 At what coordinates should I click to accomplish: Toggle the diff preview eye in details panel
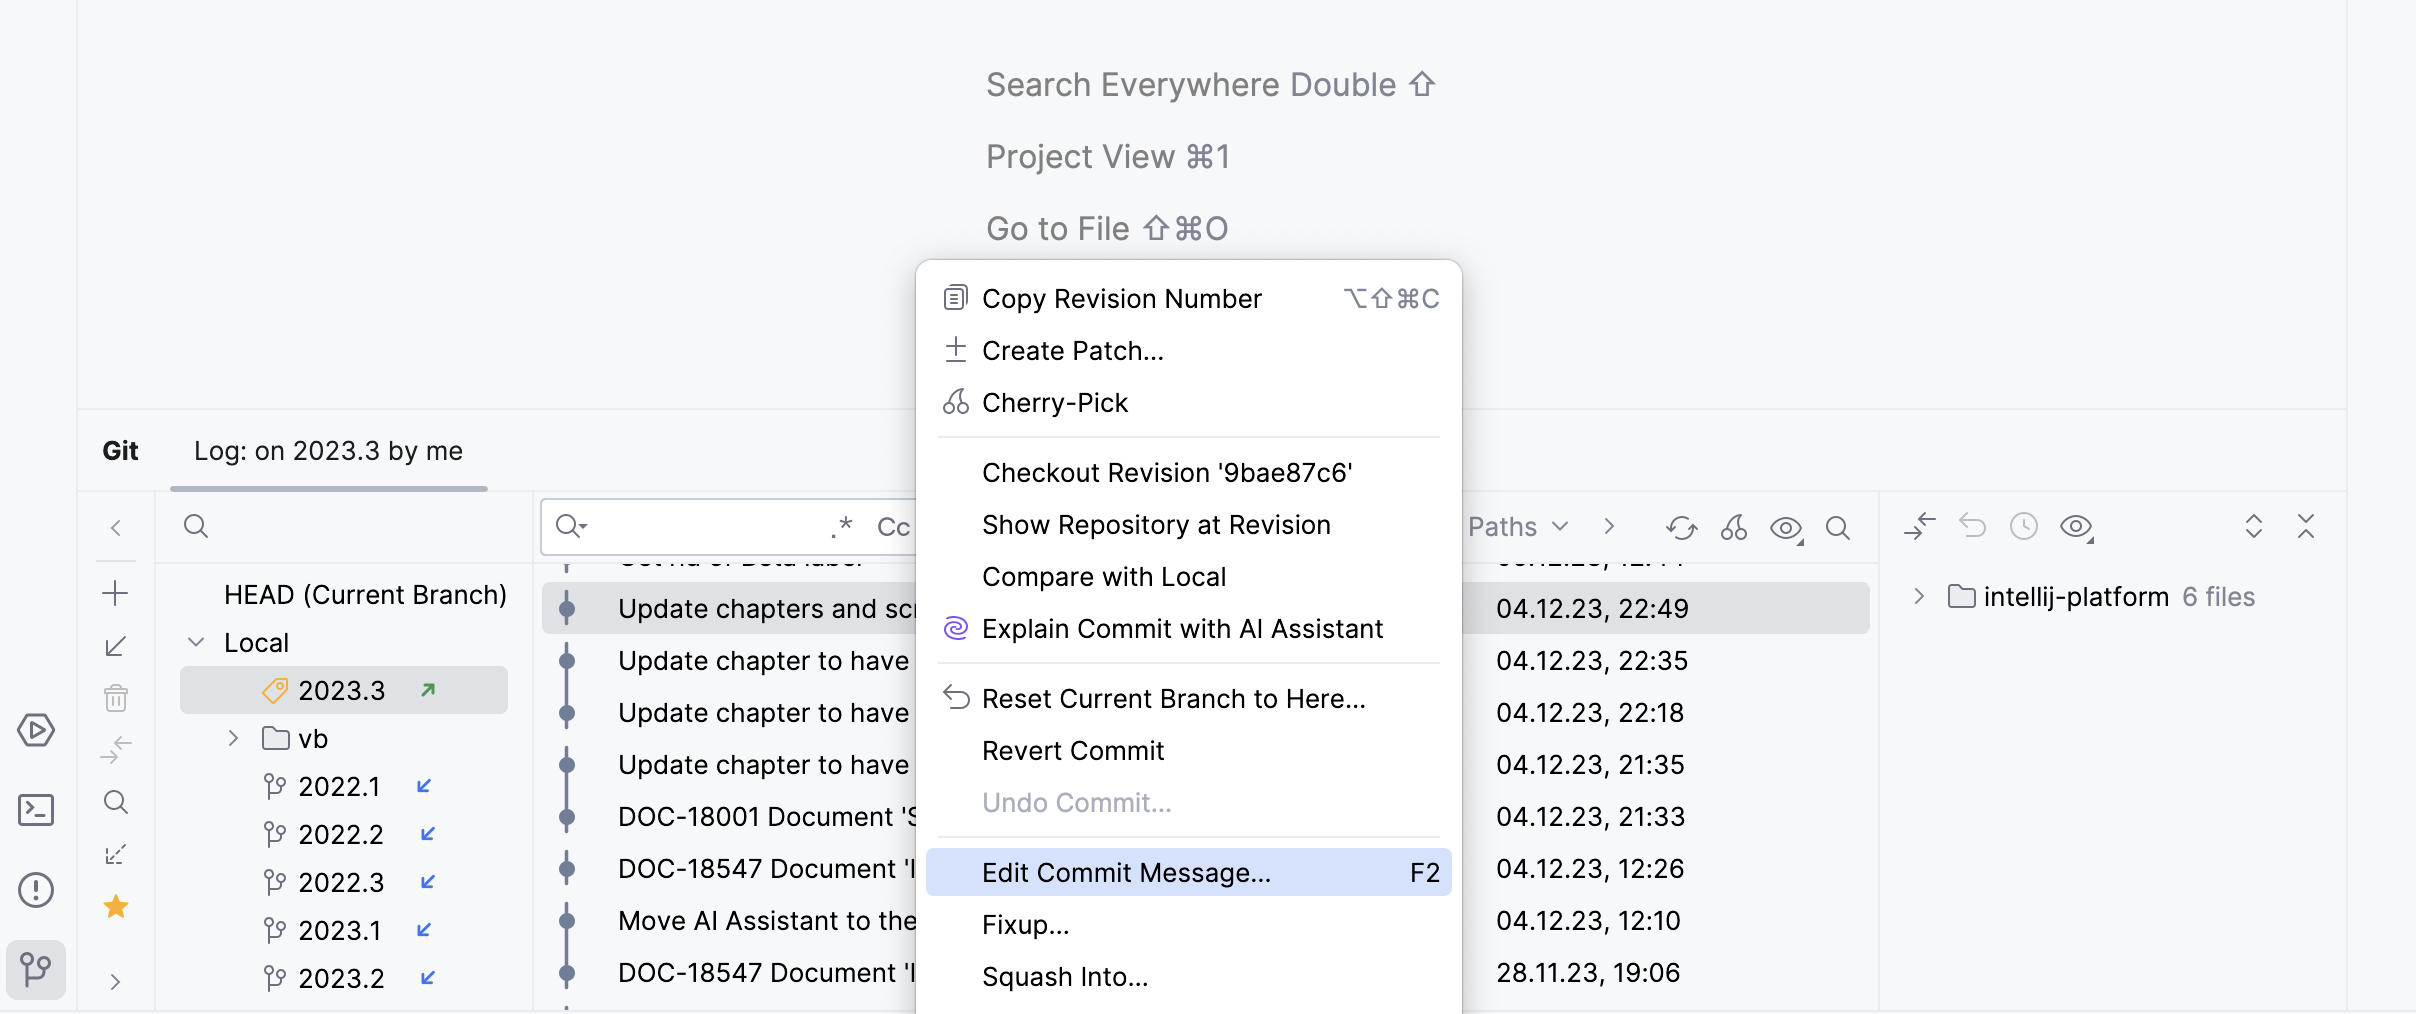point(2076,526)
